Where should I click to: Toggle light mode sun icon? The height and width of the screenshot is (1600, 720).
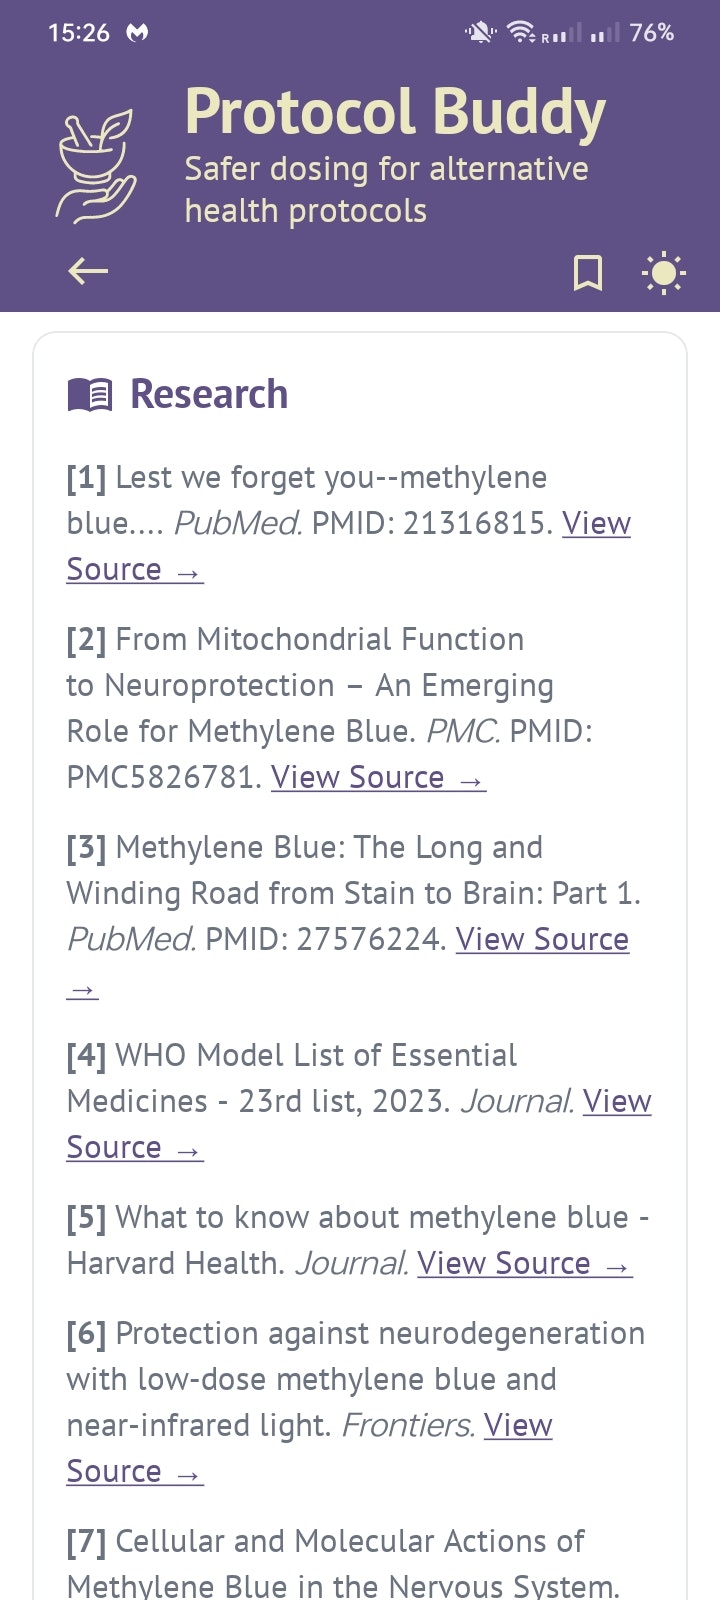coord(663,272)
